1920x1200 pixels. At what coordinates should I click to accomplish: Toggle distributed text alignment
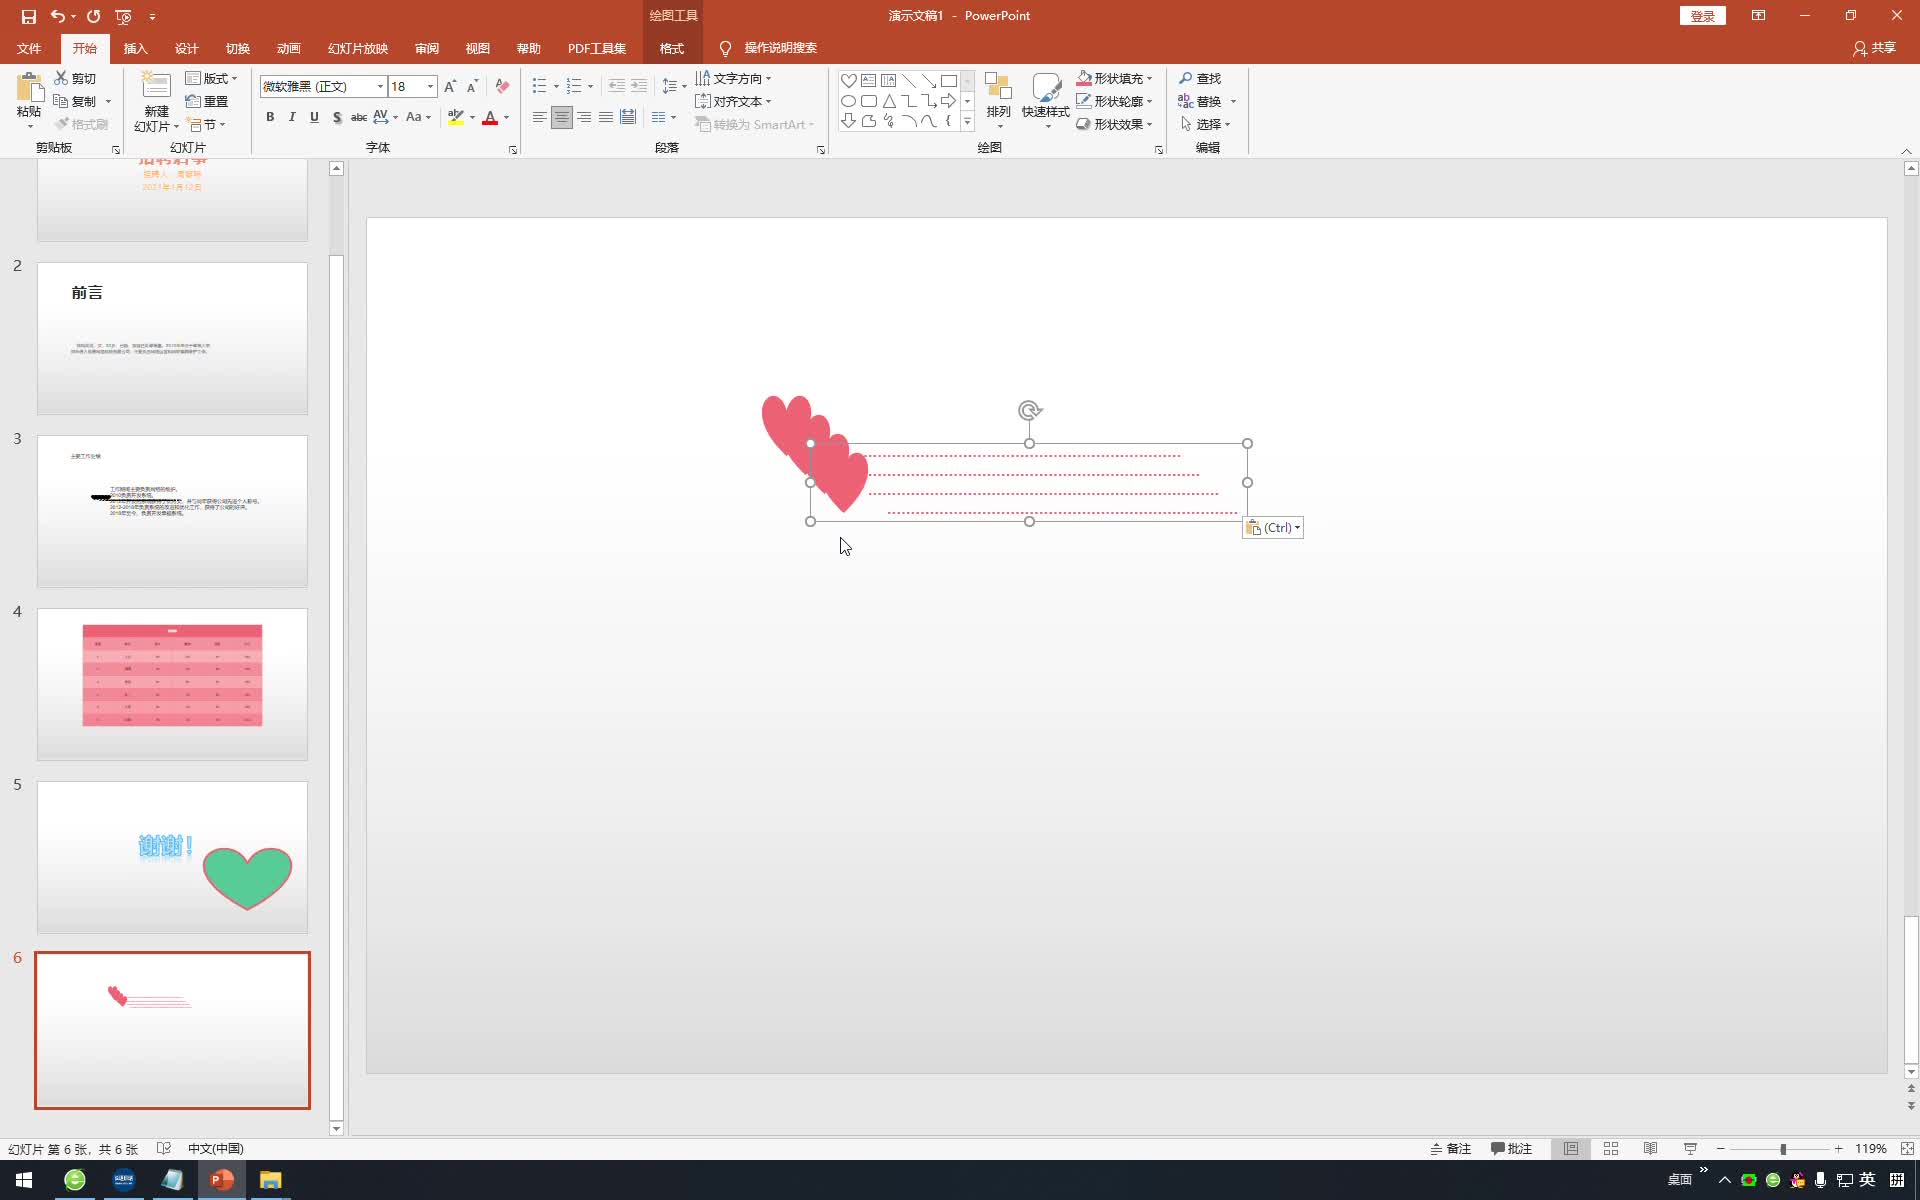tap(628, 117)
